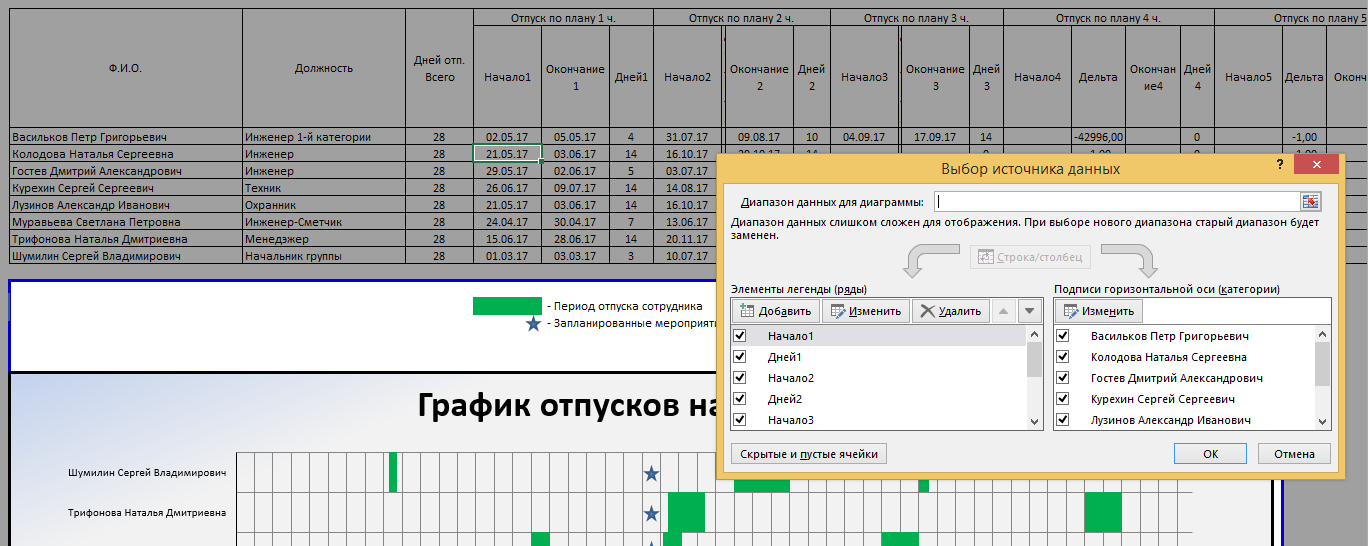1368x546 pixels.
Task: Click the Добавить series button
Action: pos(776,311)
